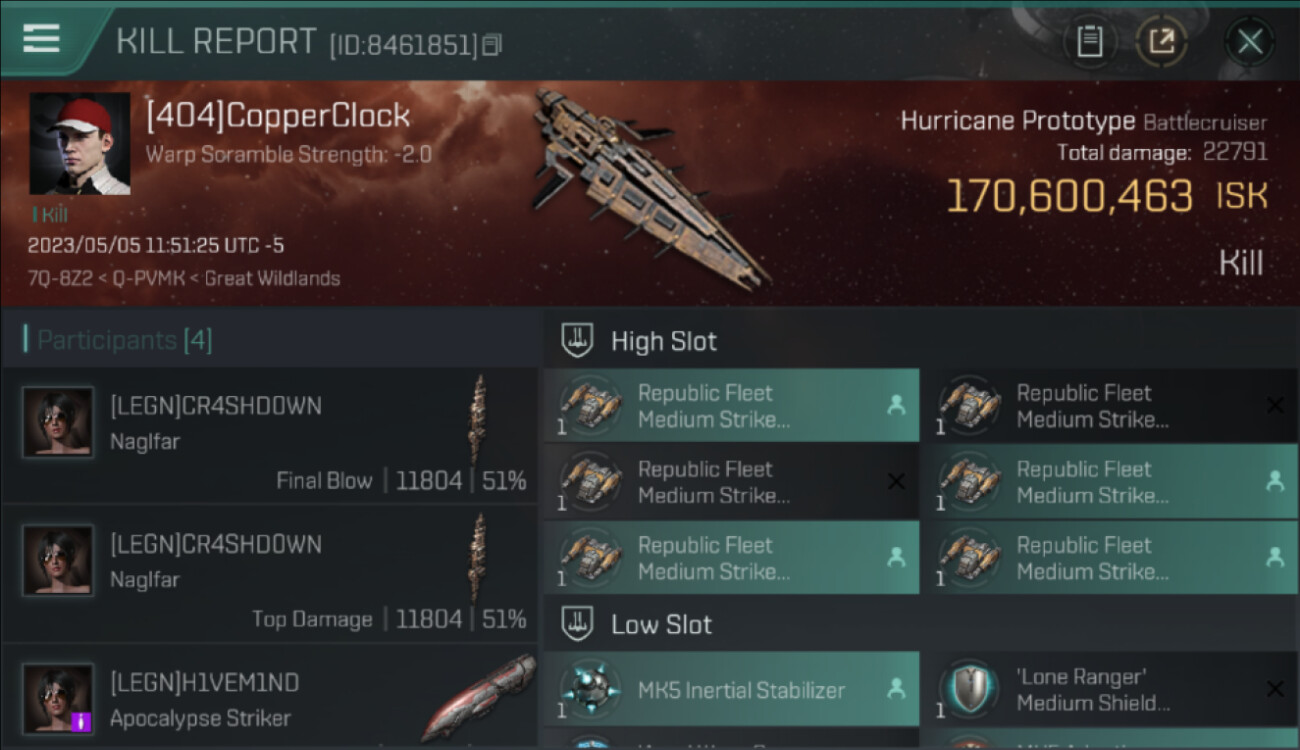The height and width of the screenshot is (750, 1300).
Task: Select 'Lone Ranger' Medium Shield module
Action: coord(1094,690)
